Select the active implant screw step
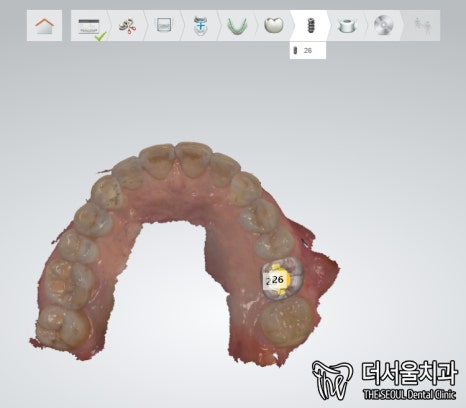Image resolution: width=466 pixels, height=408 pixels. click(310, 25)
